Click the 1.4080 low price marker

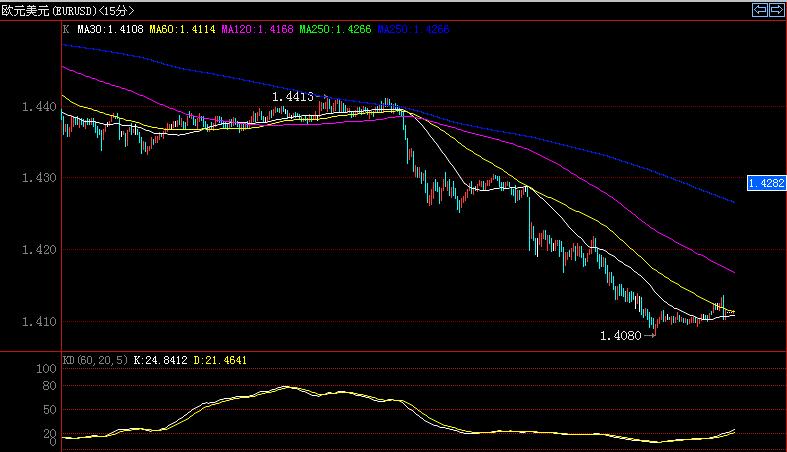[621, 336]
